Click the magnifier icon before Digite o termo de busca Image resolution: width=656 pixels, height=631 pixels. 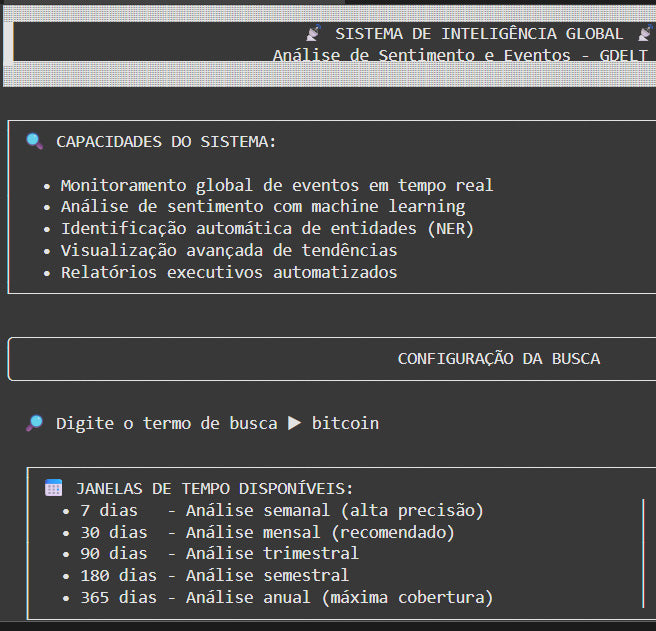[x=35, y=423]
